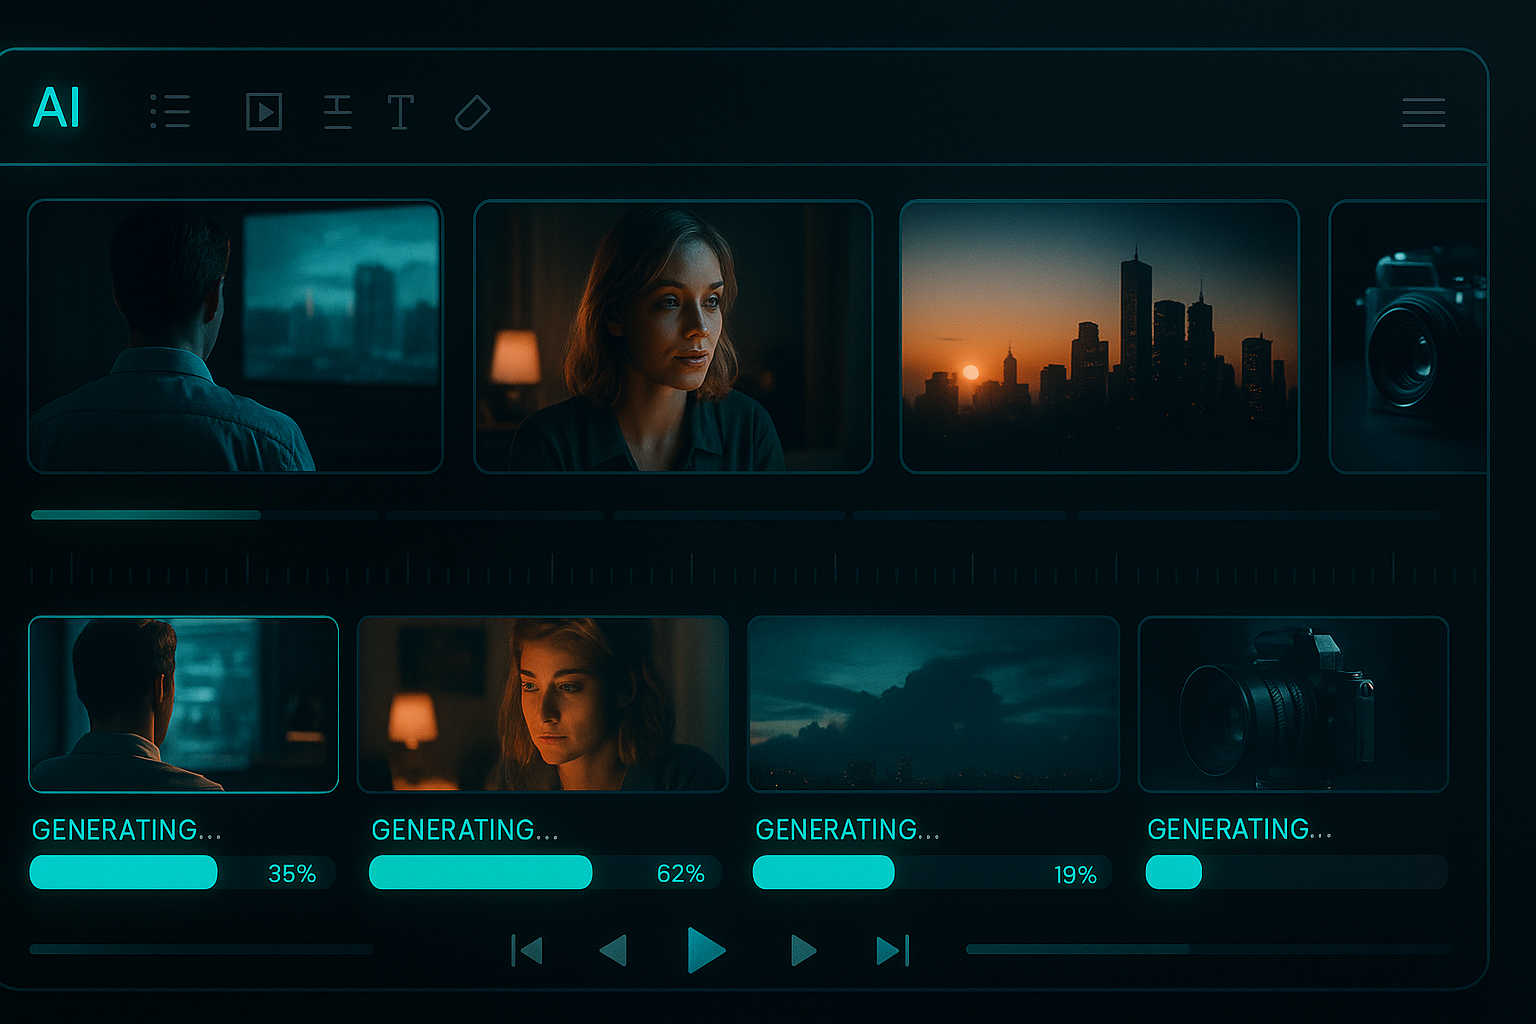Play the preview
Viewport: 1536px width, 1024px height.
point(706,949)
